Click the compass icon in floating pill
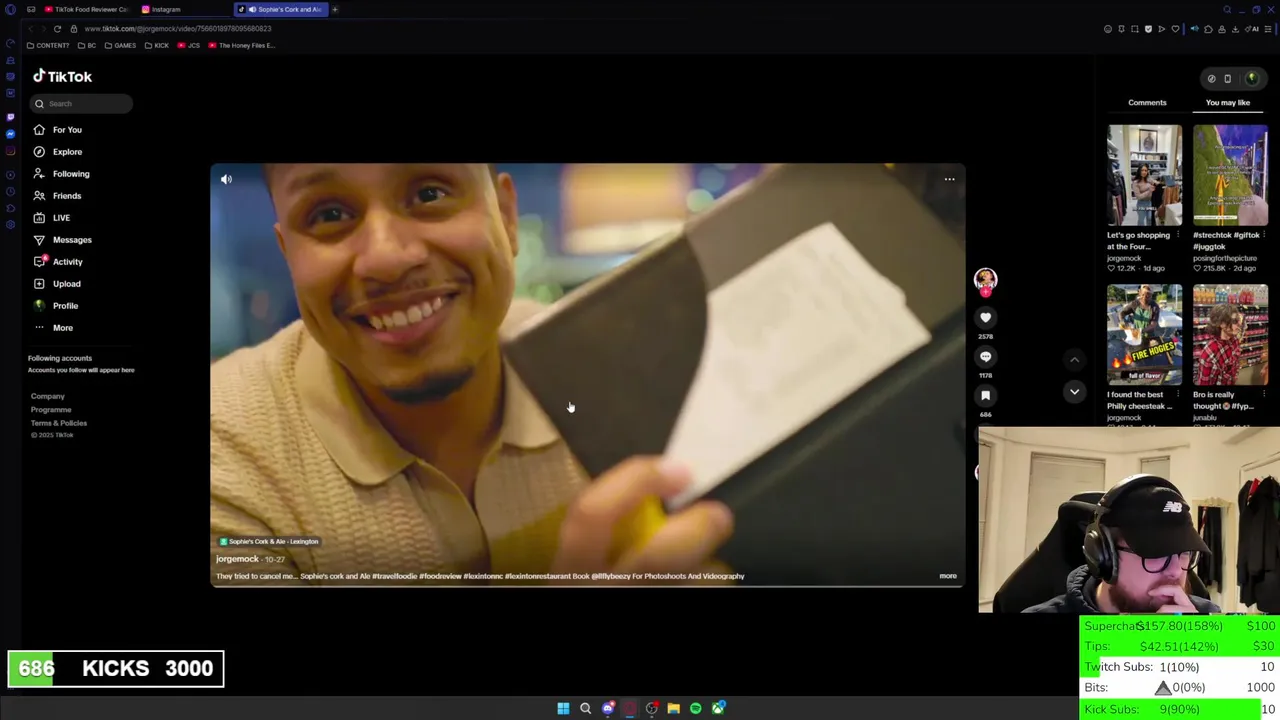Screen dimensions: 1280x720 click(x=1211, y=78)
